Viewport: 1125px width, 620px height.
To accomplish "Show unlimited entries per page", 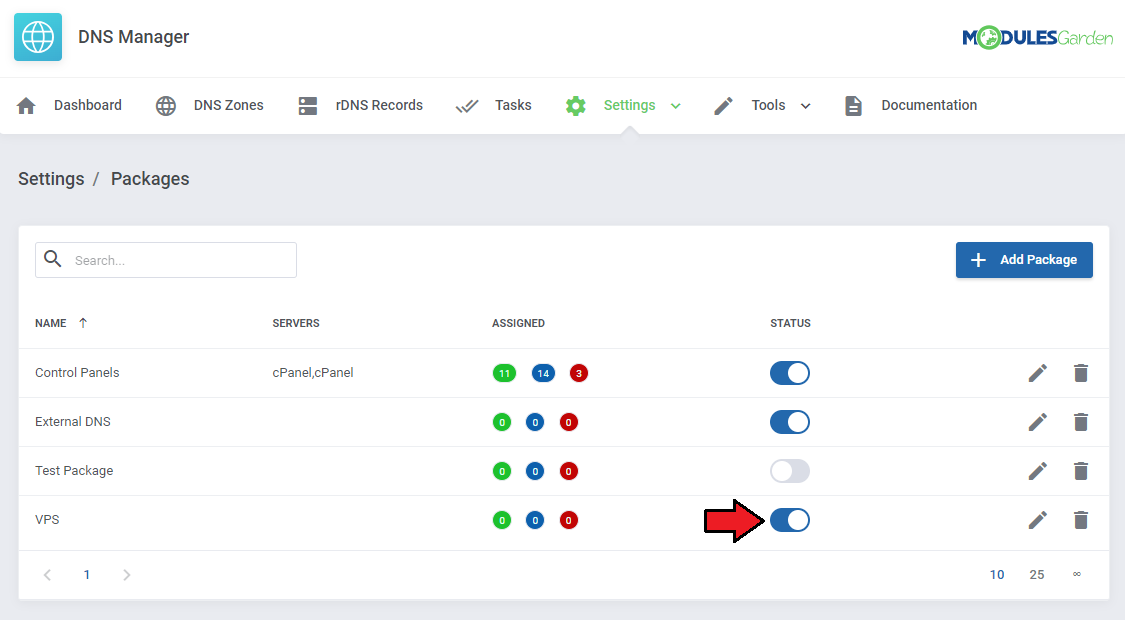I will coord(1076,574).
